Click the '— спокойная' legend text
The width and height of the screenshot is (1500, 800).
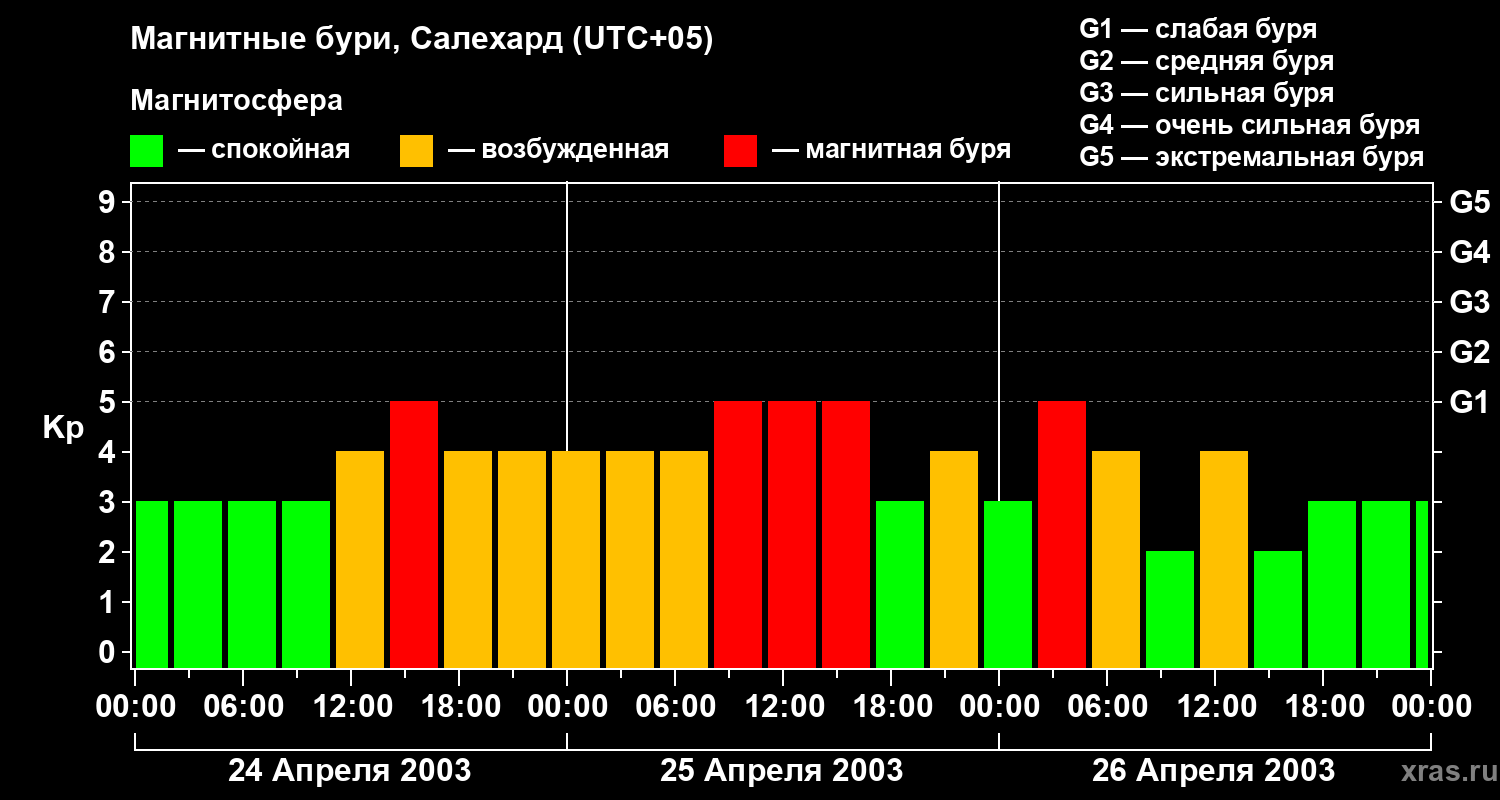264,150
